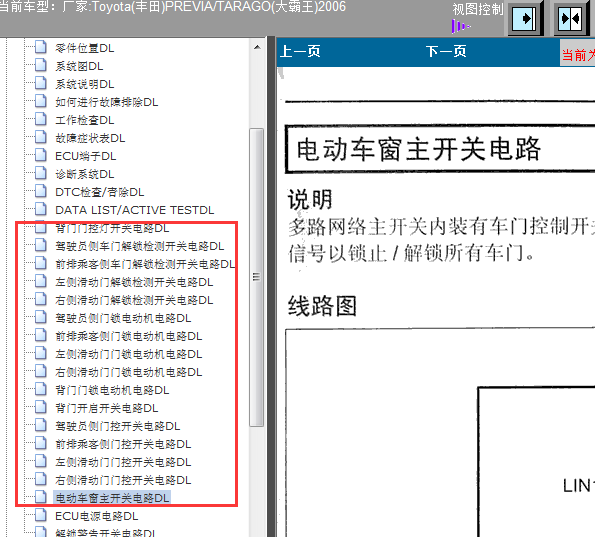Open 驾驶员侧门控开关电路DL

pos(118,426)
